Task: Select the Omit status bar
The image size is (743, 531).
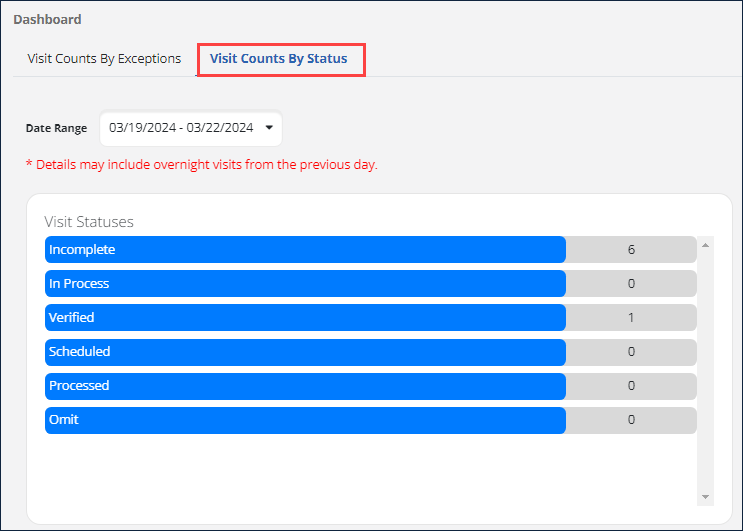Action: tap(305, 420)
